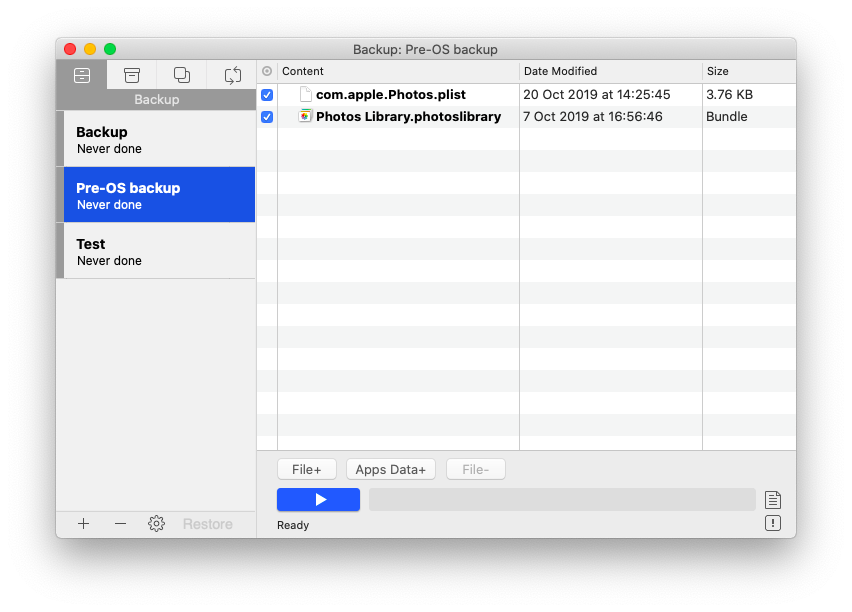Run the Pre-OS backup

tap(318, 499)
